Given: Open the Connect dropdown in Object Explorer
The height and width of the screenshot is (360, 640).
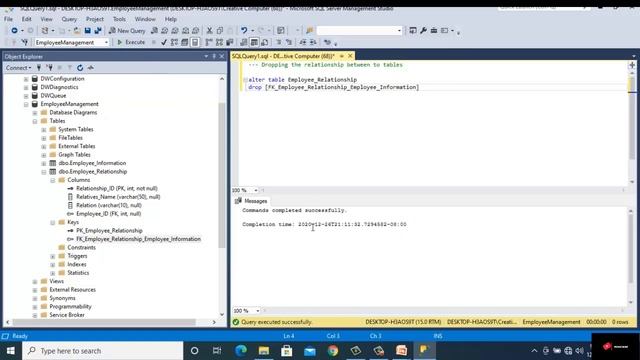Looking at the screenshot, I should [18, 68].
